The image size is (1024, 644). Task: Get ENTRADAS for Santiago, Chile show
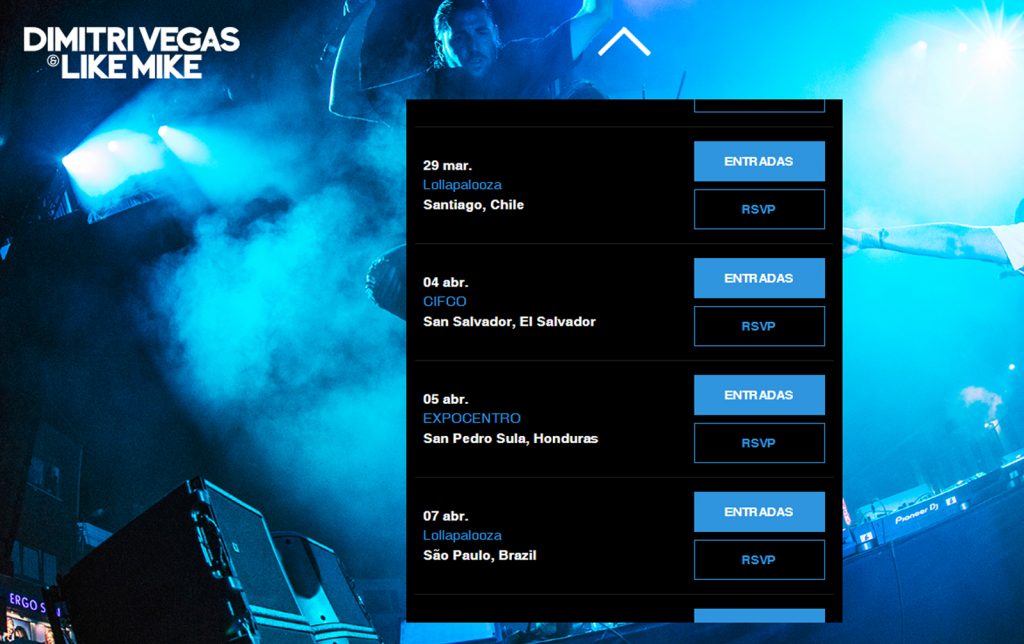pos(759,161)
